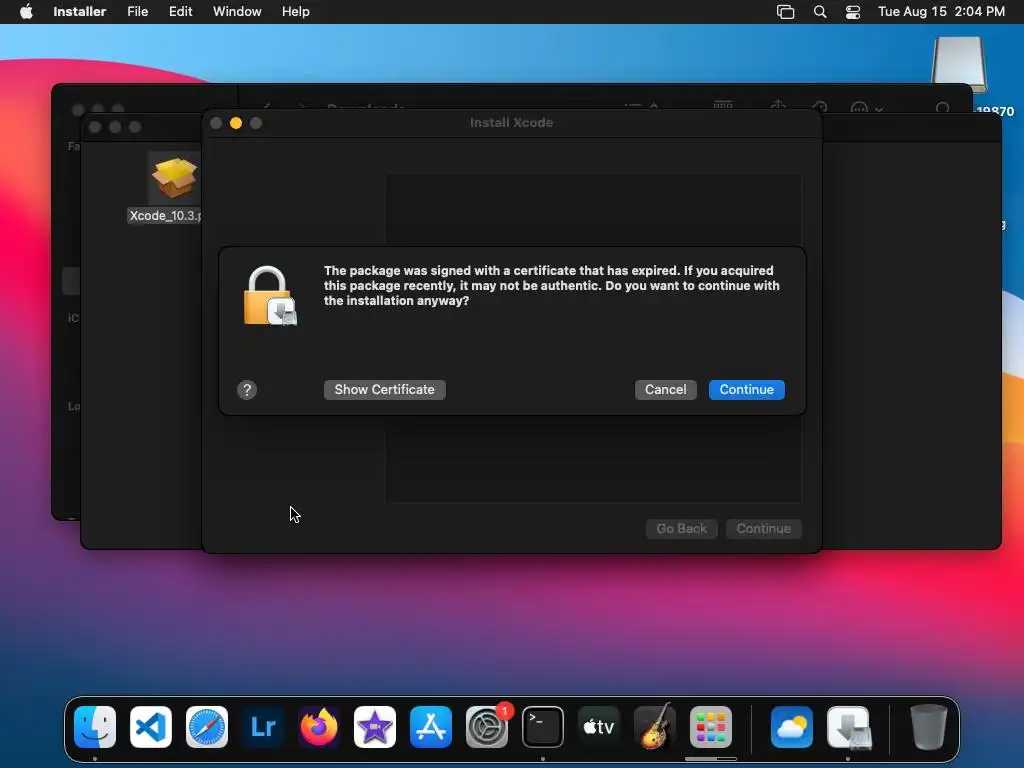Select the disk drive icon on the desktop
Viewport: 1024px width, 768px height.
point(959,64)
